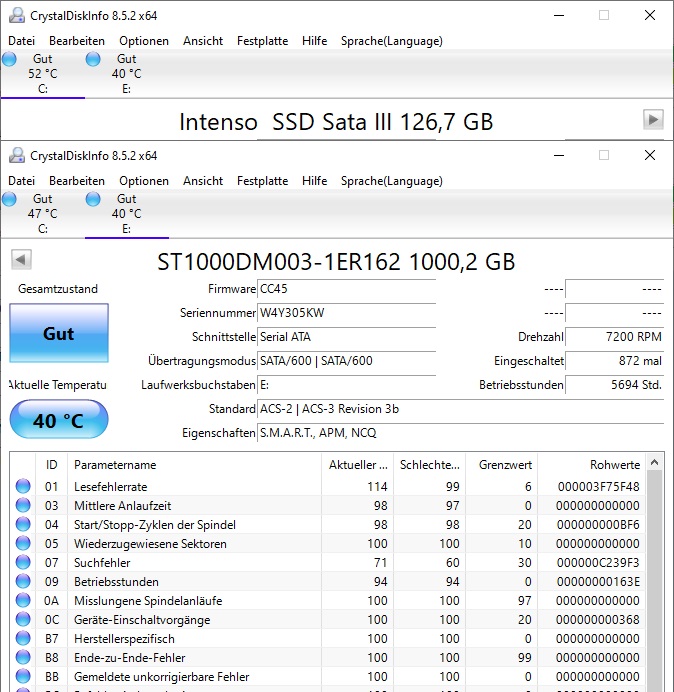This screenshot has height=692, width=674.
Task: Click the SMART table scrollbar up arrow
Action: [x=655, y=462]
